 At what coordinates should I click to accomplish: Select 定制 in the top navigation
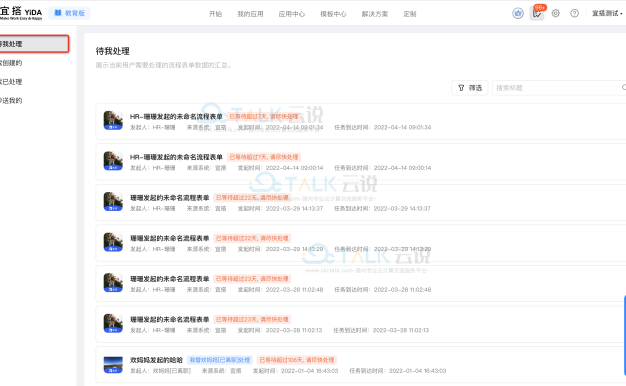(x=410, y=14)
